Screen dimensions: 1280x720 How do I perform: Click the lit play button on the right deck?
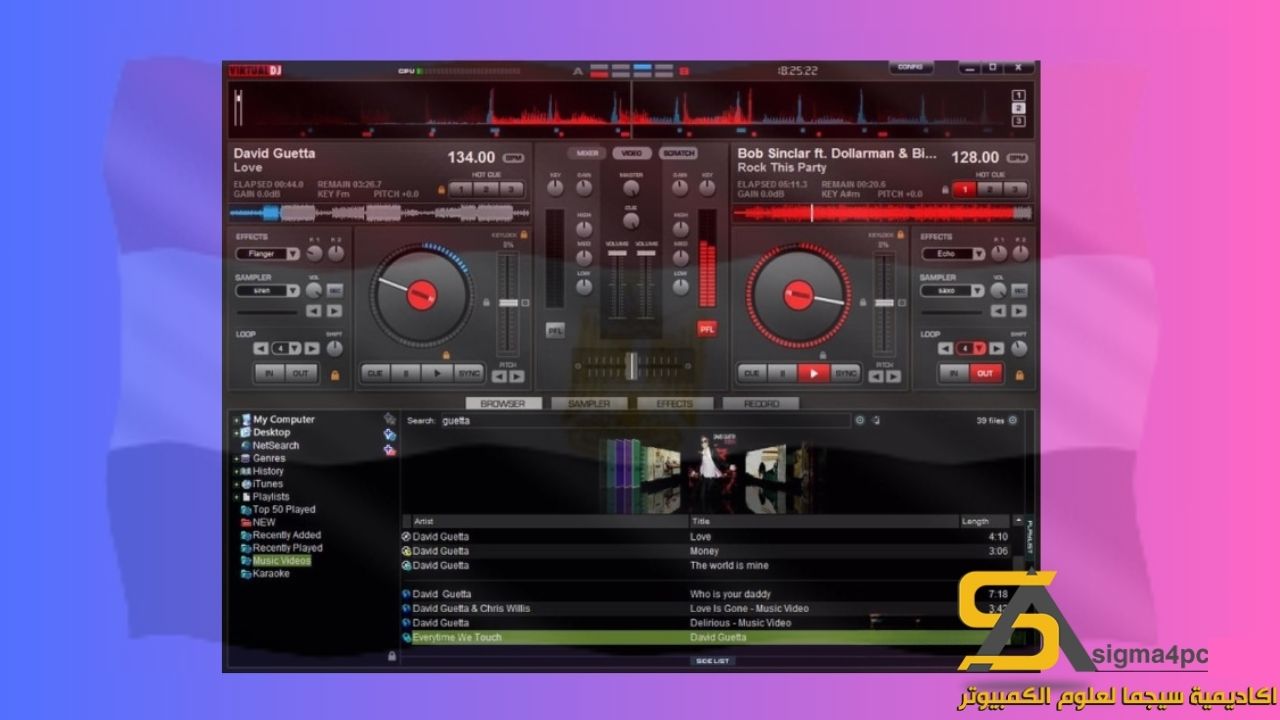click(x=814, y=373)
